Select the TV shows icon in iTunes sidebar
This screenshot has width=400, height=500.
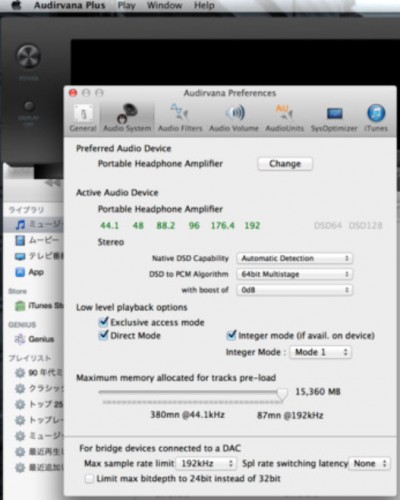pyautogui.click(x=20, y=256)
